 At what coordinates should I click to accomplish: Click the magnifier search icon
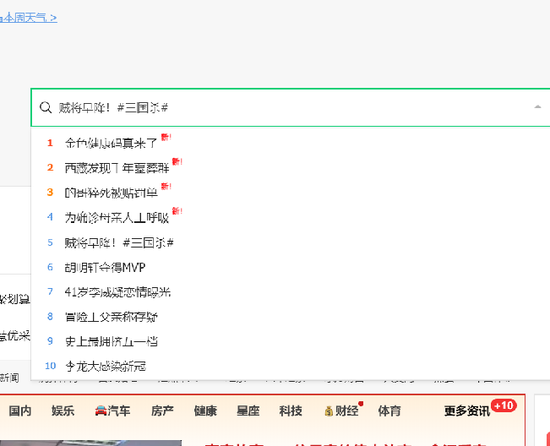pos(46,107)
